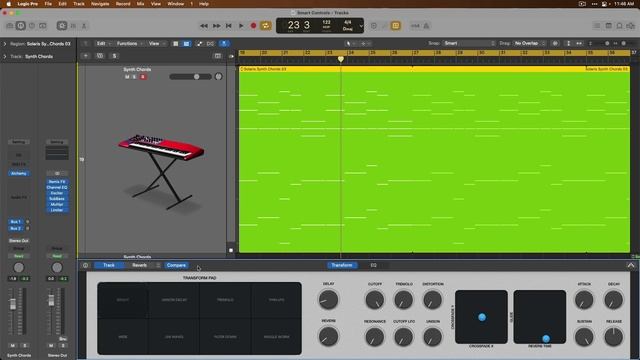Mute the Synth Chords track

pos(127,77)
